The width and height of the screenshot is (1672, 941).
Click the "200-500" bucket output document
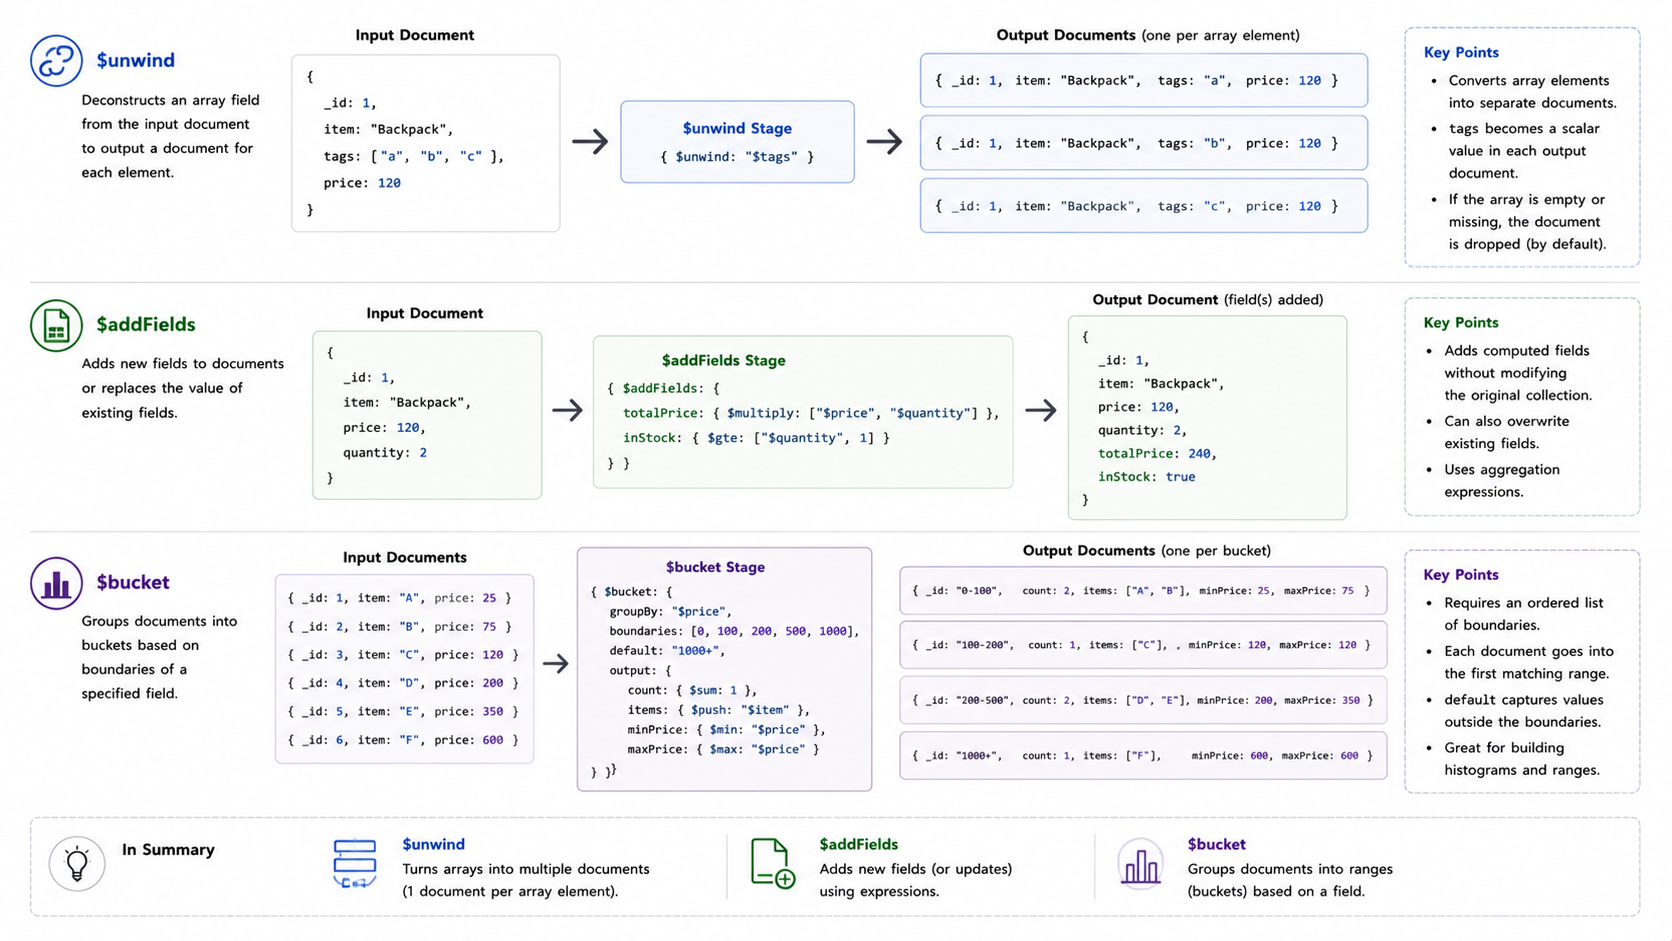[1143, 700]
